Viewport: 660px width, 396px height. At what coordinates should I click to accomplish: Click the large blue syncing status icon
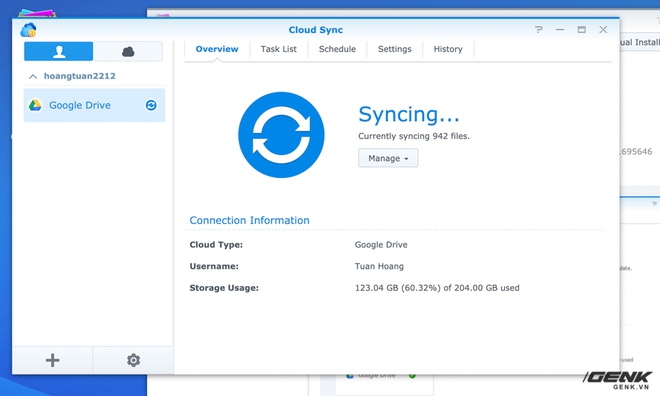pyautogui.click(x=281, y=135)
